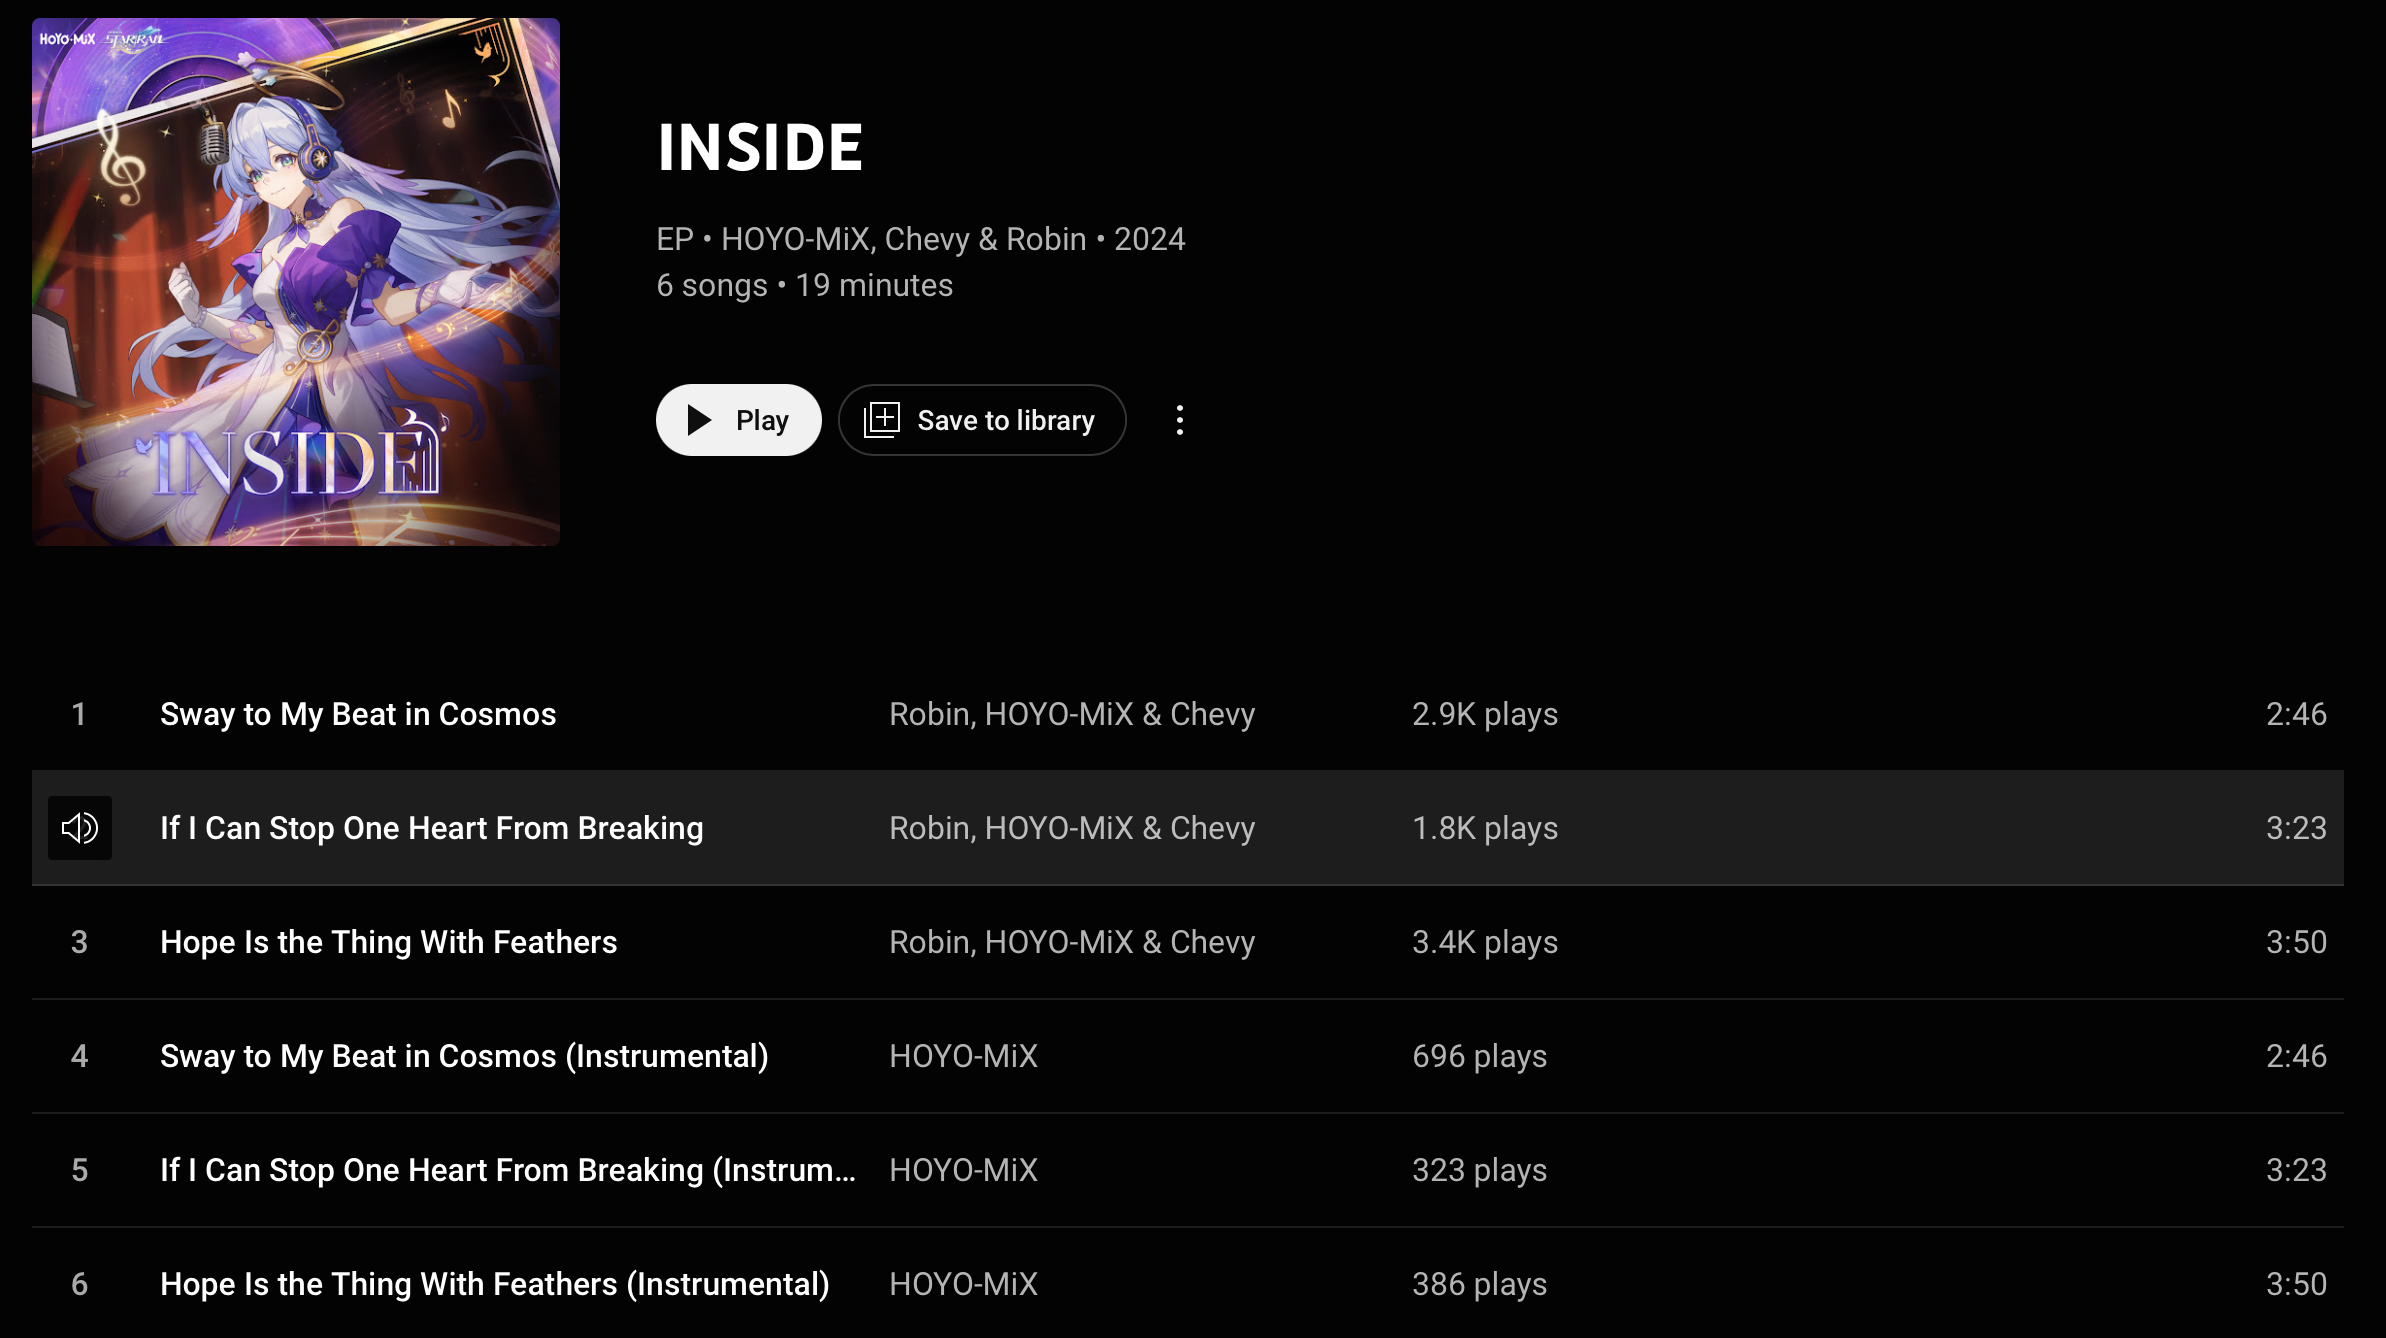This screenshot has width=2386, height=1338.
Task: Toggle playback of If I Can Stop One Heart From Breaking
Action: 430,827
